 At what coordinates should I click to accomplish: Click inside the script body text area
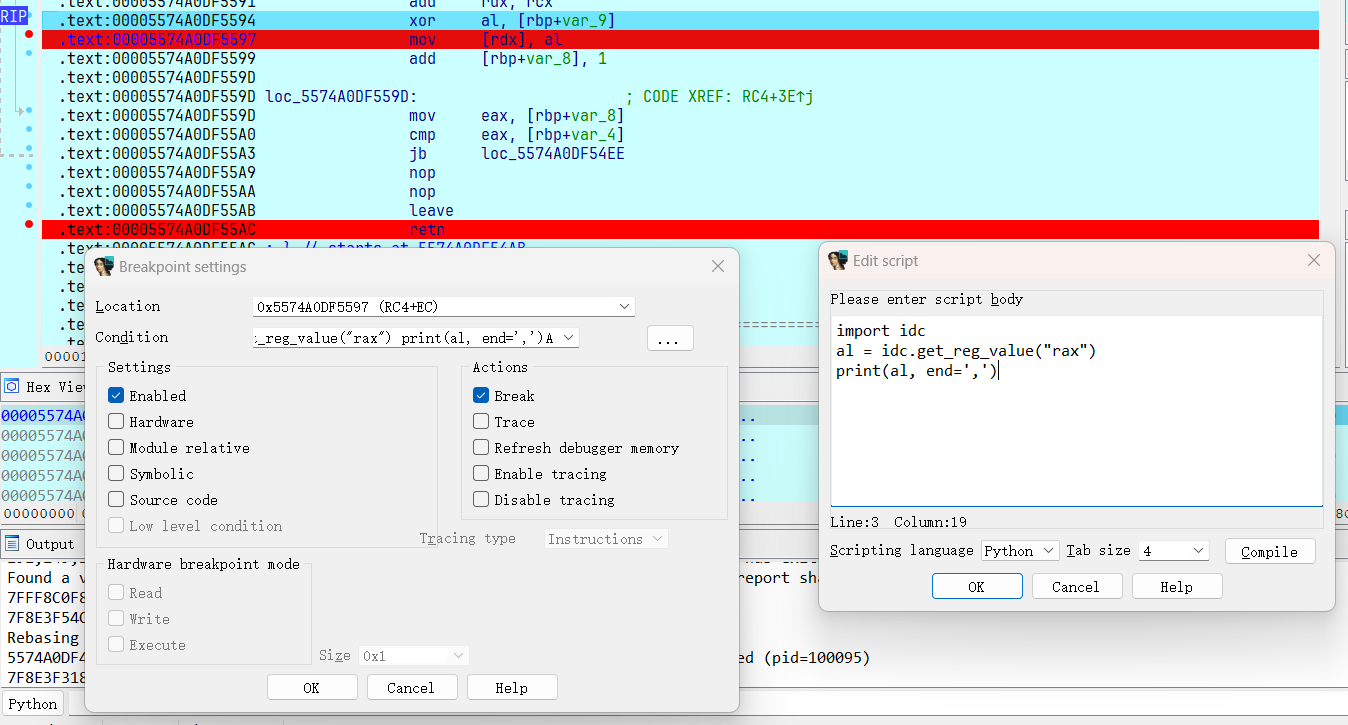pyautogui.click(x=1075, y=440)
